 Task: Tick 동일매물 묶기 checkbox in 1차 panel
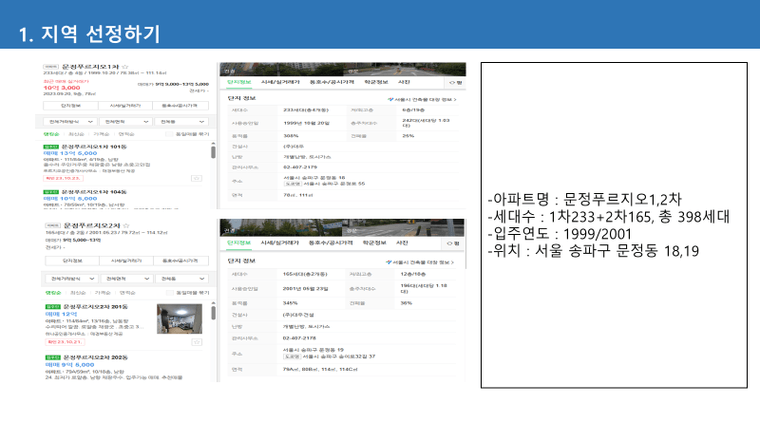coord(169,134)
